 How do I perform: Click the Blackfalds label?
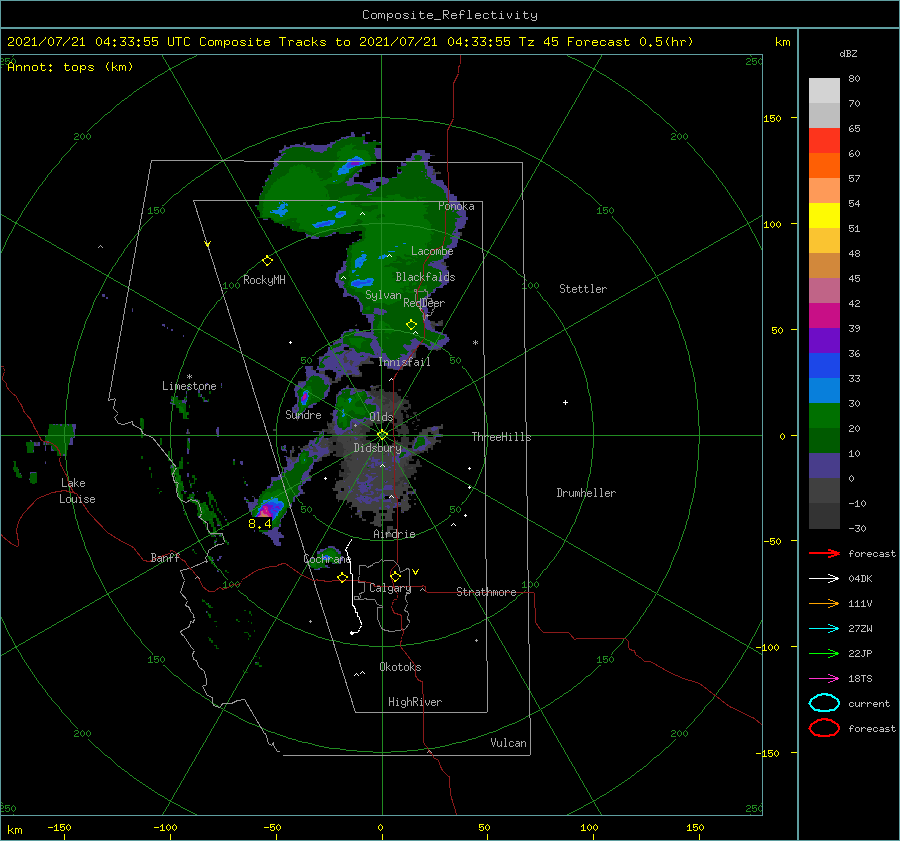click(x=425, y=277)
